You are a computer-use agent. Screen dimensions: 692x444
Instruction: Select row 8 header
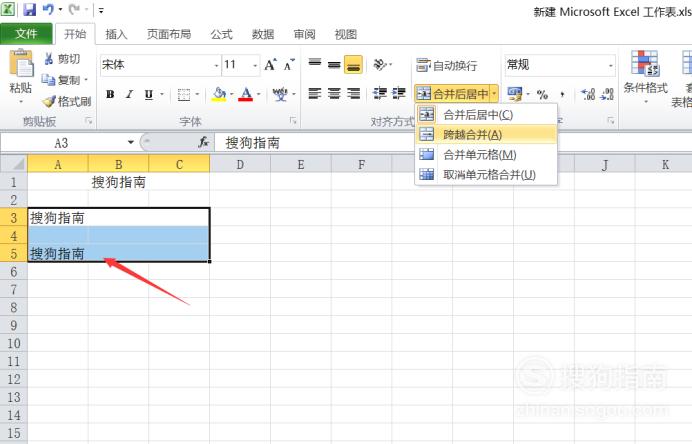click(14, 307)
